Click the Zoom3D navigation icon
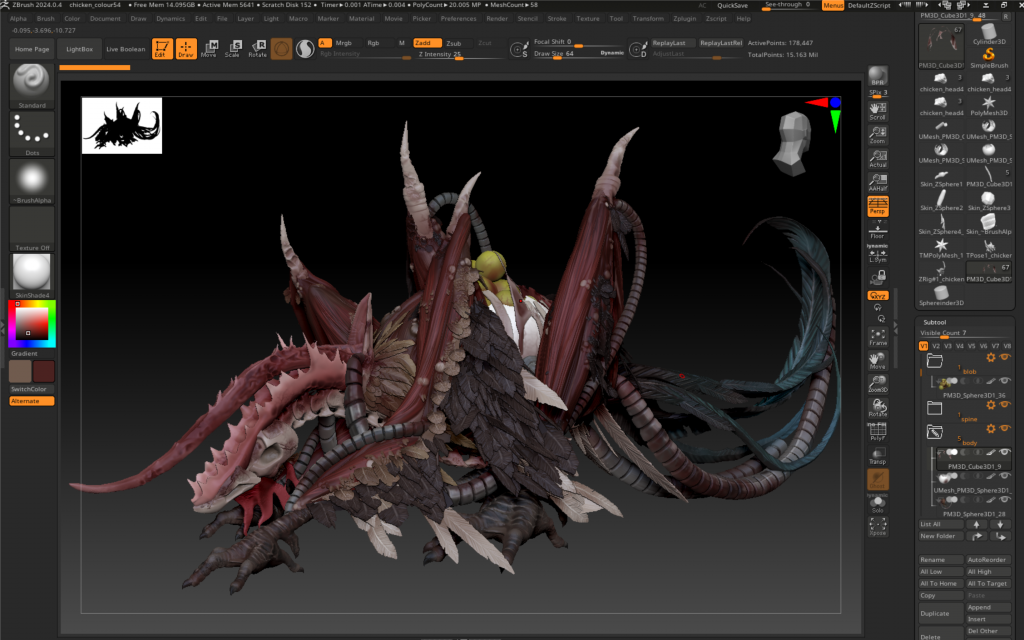This screenshot has height=640, width=1024. (877, 383)
